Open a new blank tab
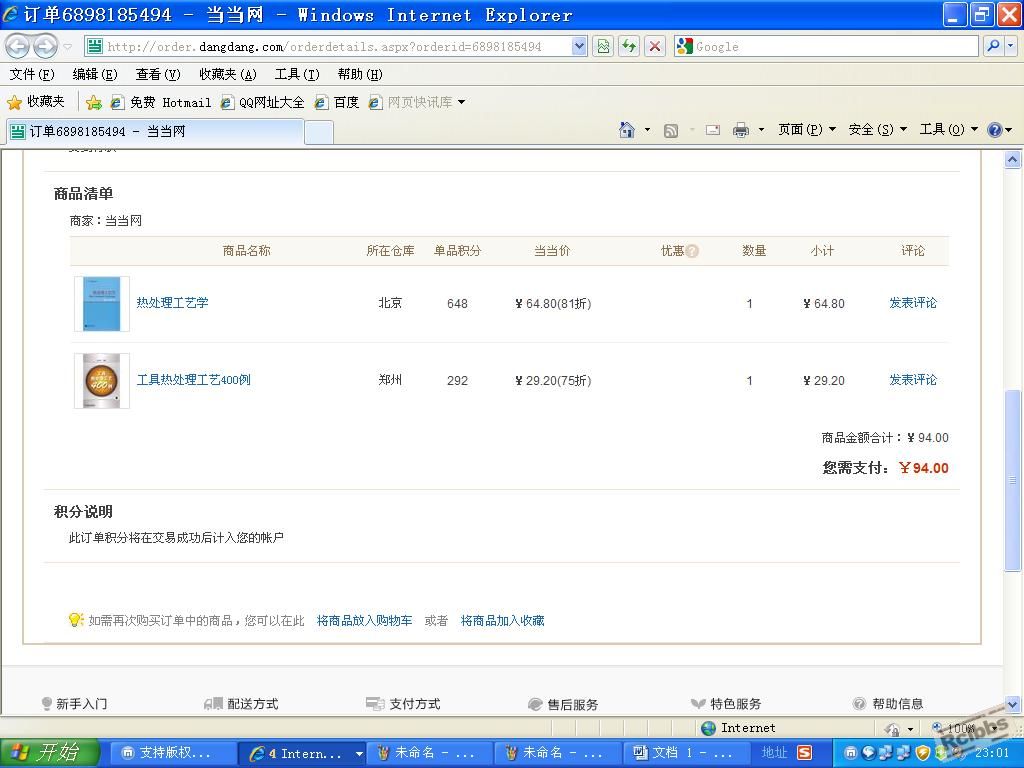 tap(319, 133)
